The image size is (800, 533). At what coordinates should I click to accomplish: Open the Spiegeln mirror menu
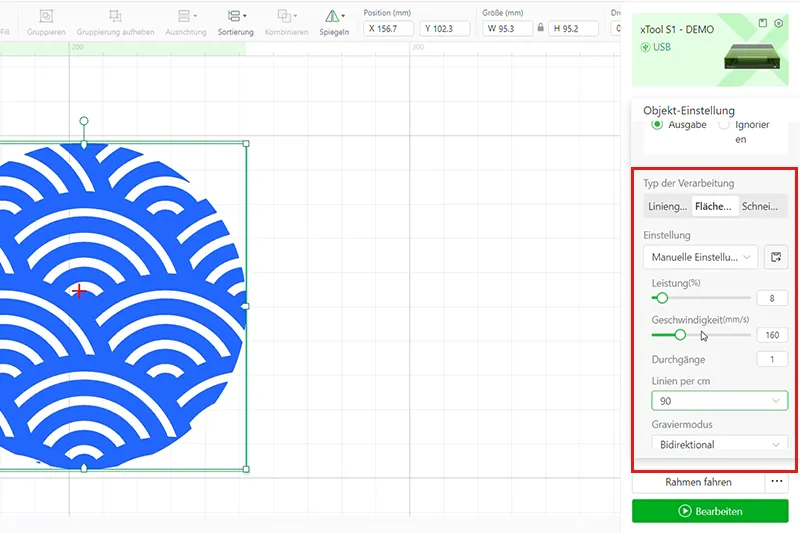click(x=334, y=22)
